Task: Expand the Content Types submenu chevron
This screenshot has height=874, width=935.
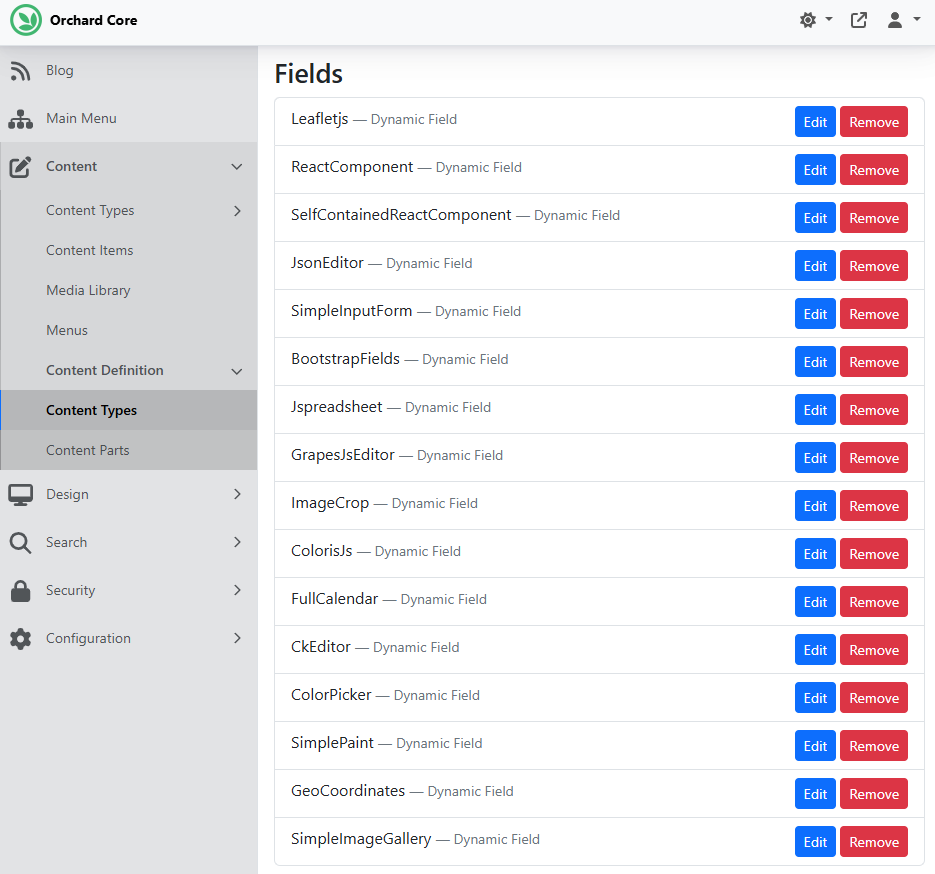Action: (237, 211)
